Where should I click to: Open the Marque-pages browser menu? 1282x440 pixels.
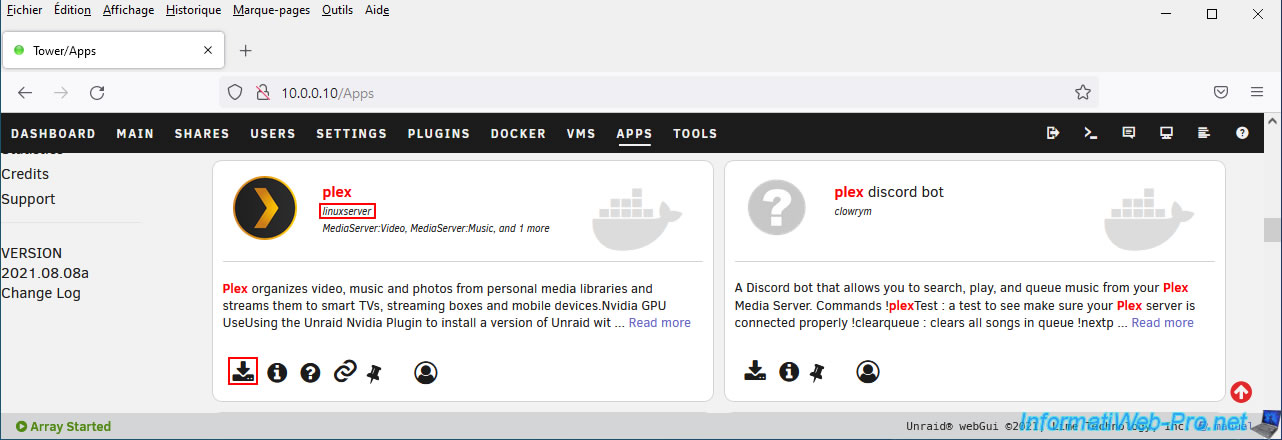pos(272,10)
